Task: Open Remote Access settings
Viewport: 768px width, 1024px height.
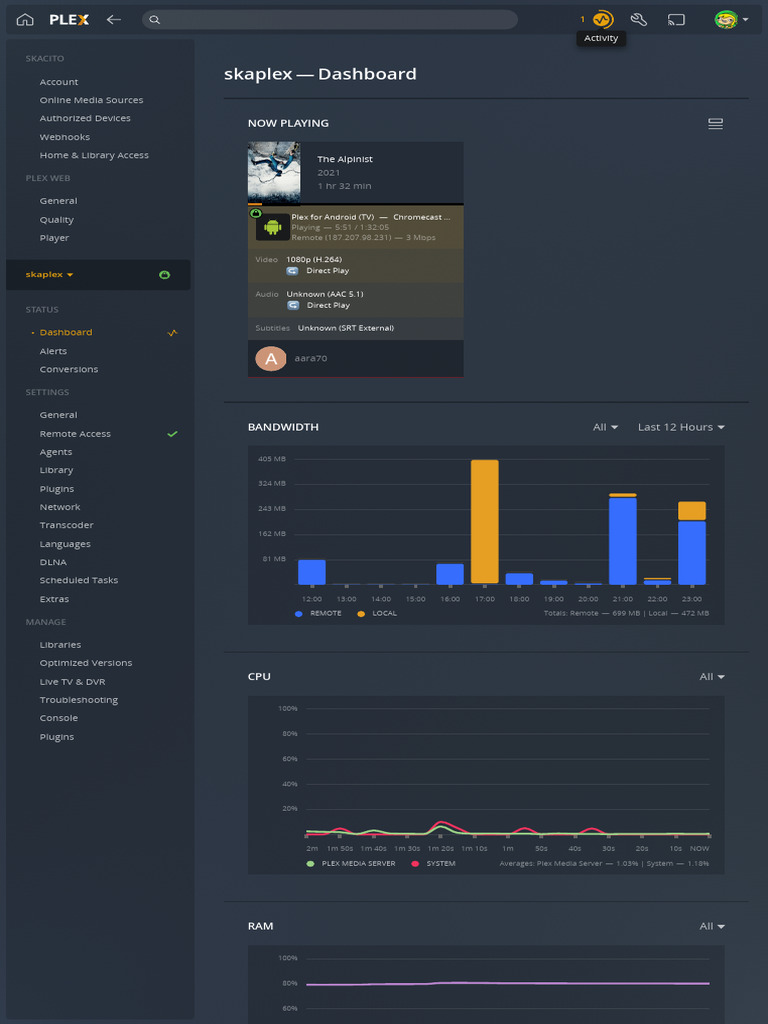Action: [75, 434]
